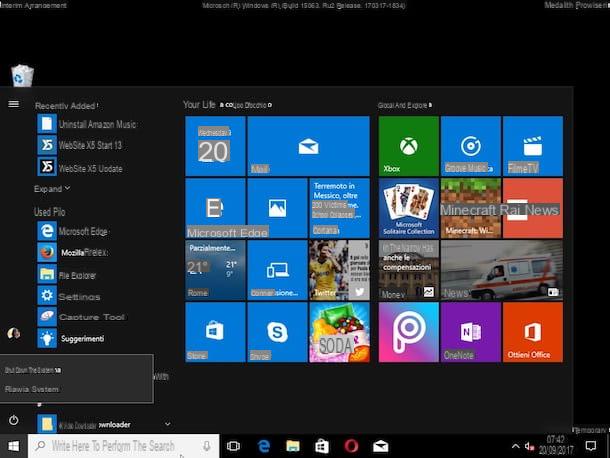Open Opera from the taskbar
The height and width of the screenshot is (458, 610).
[351, 446]
